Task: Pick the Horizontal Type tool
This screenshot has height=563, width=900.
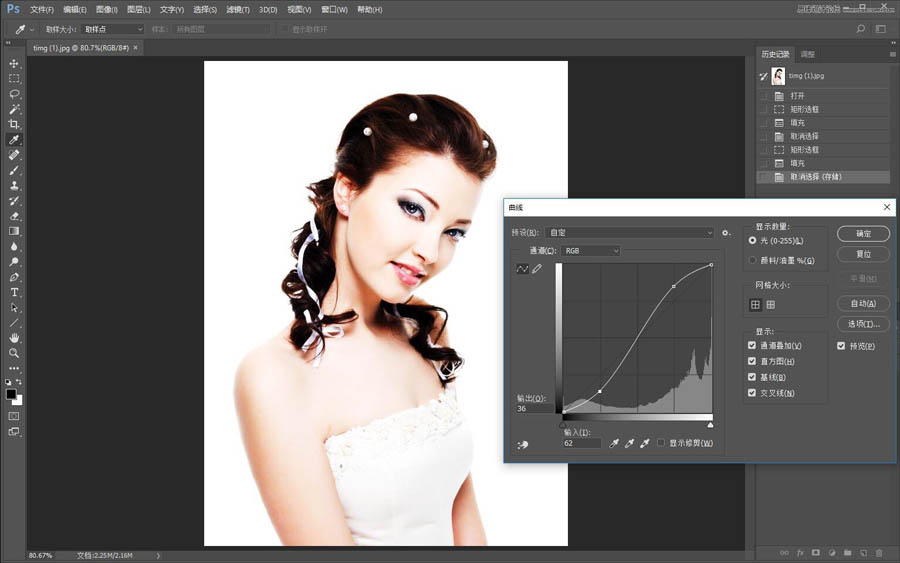Action: click(14, 292)
